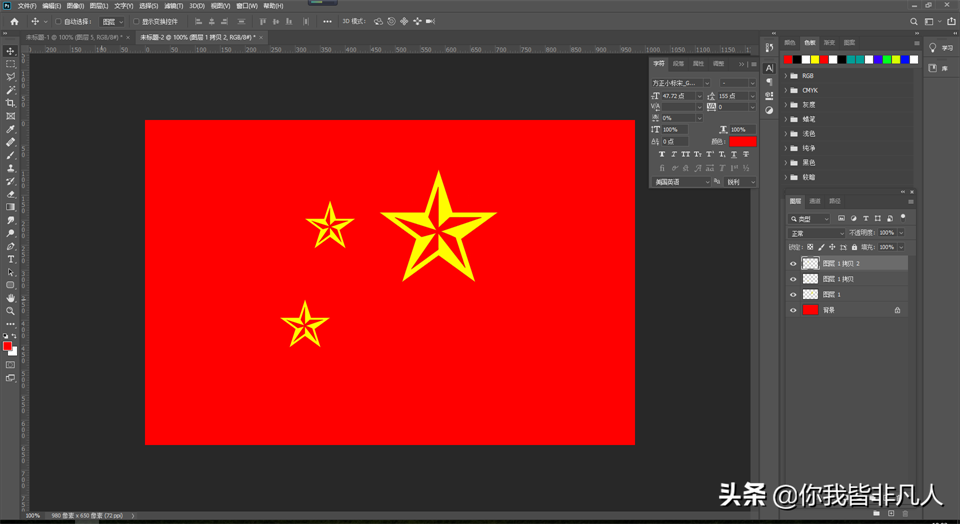
Task: Click the foreground red color swatch in toolbox
Action: point(7,346)
